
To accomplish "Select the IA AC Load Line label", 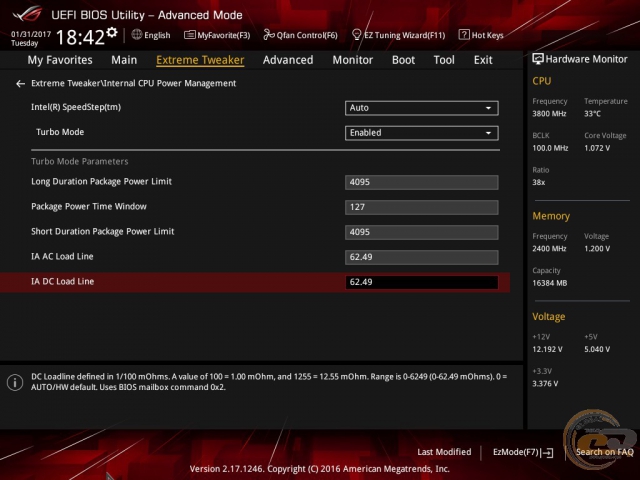I will click(x=62, y=256).
